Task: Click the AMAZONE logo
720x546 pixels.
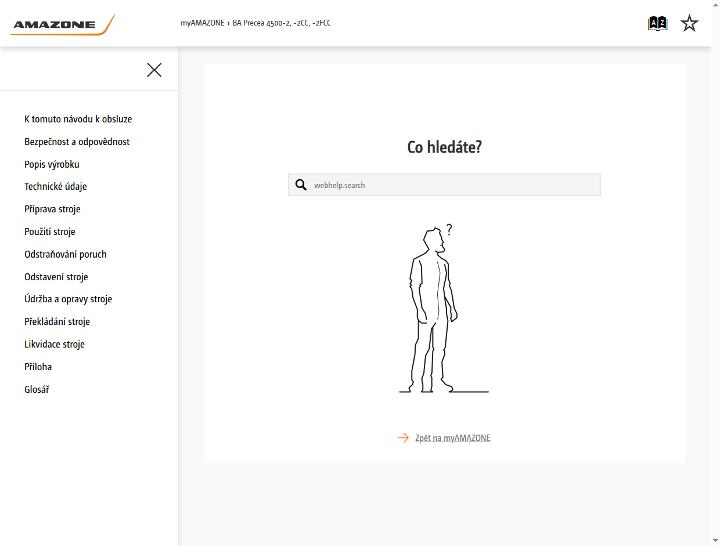Action: [x=63, y=25]
